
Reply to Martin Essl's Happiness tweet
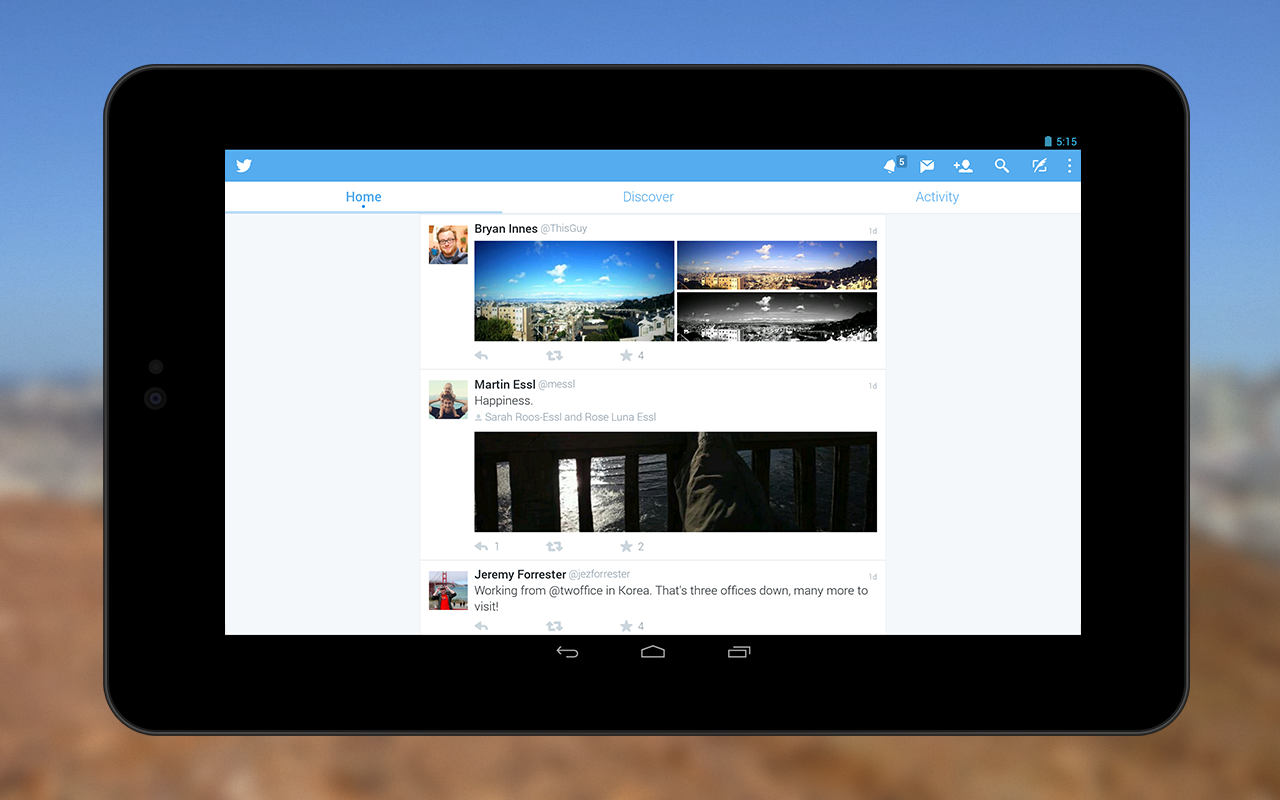click(481, 546)
